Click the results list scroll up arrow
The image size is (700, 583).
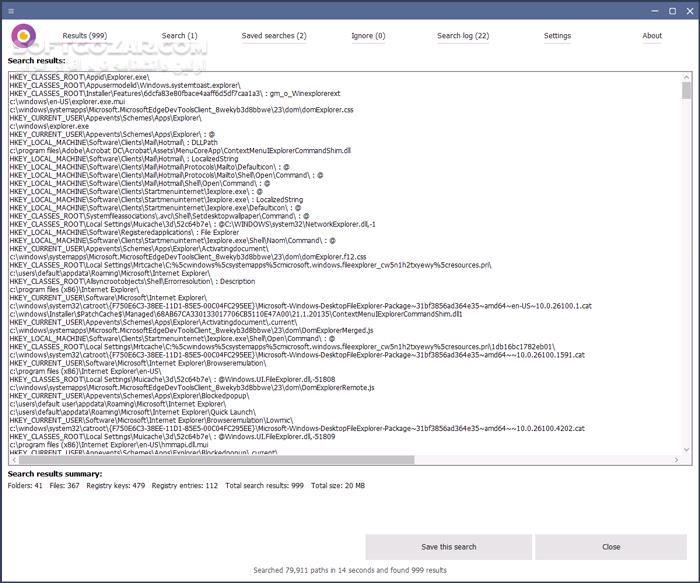(686, 77)
